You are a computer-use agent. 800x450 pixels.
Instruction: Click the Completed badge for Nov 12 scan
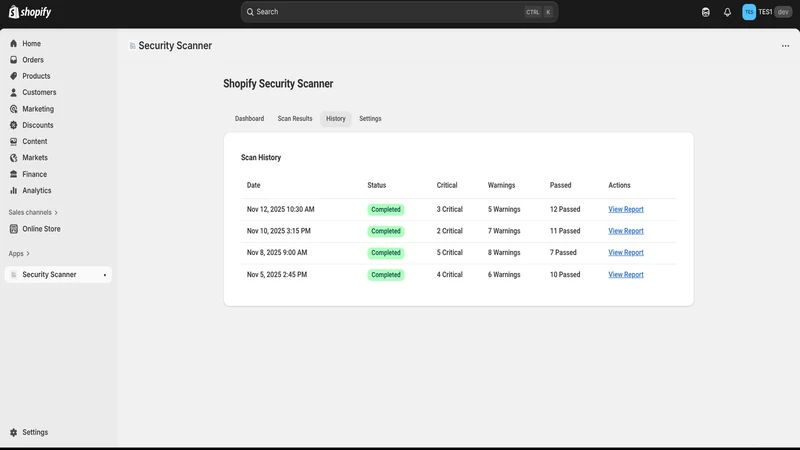386,209
